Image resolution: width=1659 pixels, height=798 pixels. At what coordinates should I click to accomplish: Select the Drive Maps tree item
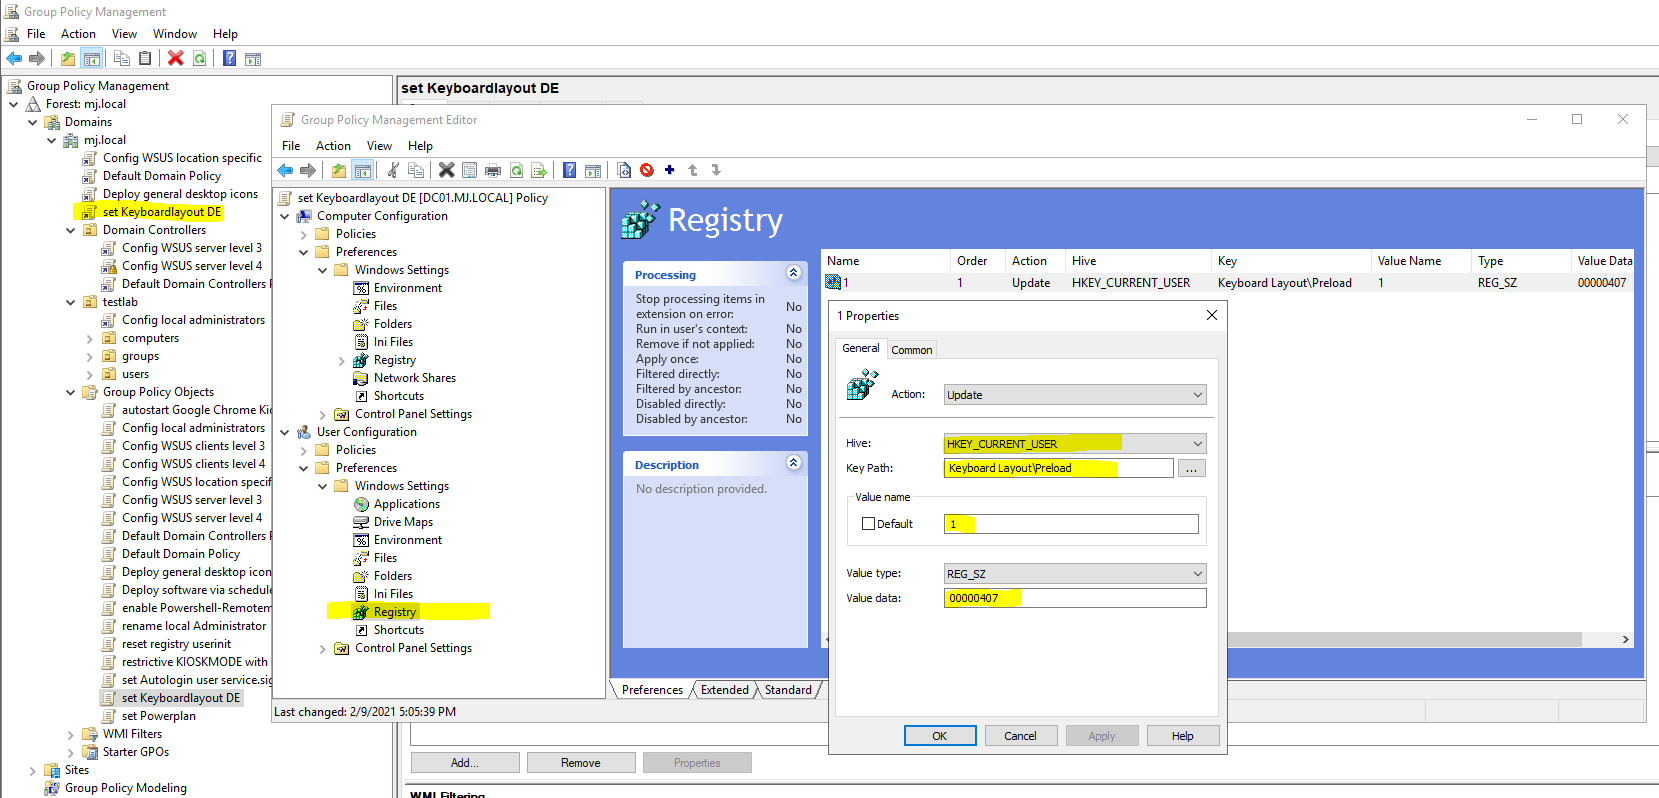coord(403,522)
